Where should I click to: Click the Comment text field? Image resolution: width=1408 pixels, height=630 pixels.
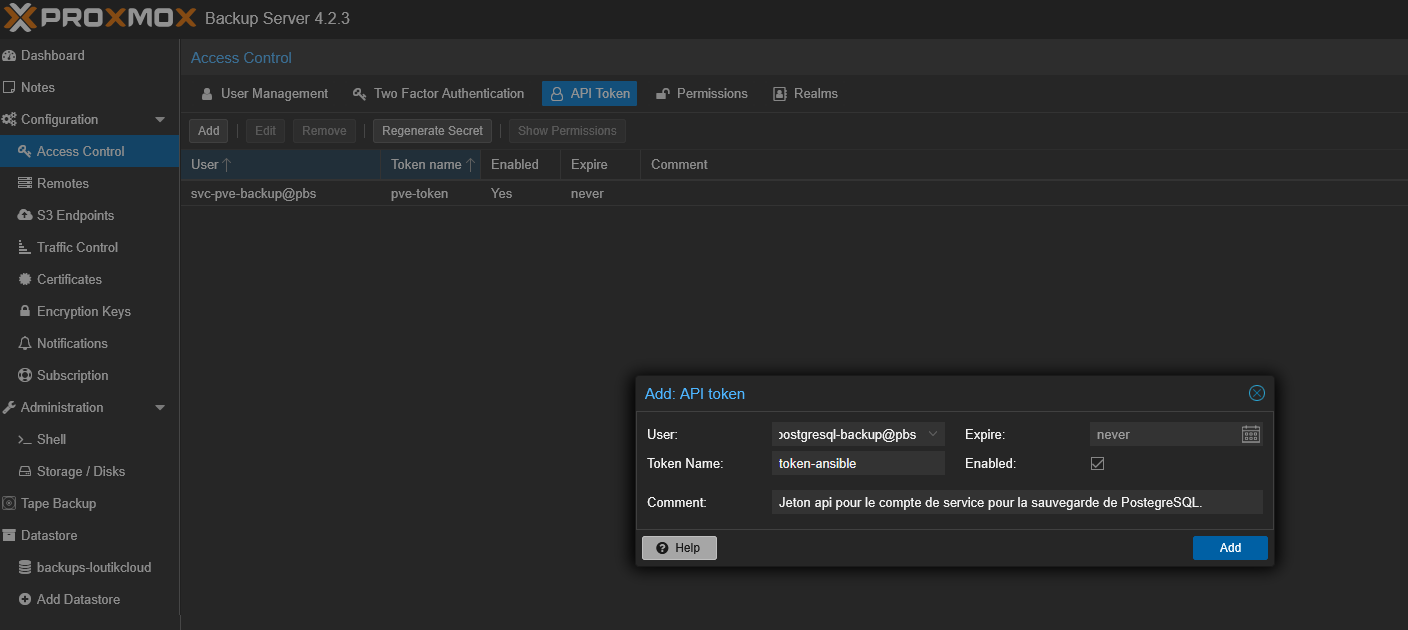pos(1017,502)
